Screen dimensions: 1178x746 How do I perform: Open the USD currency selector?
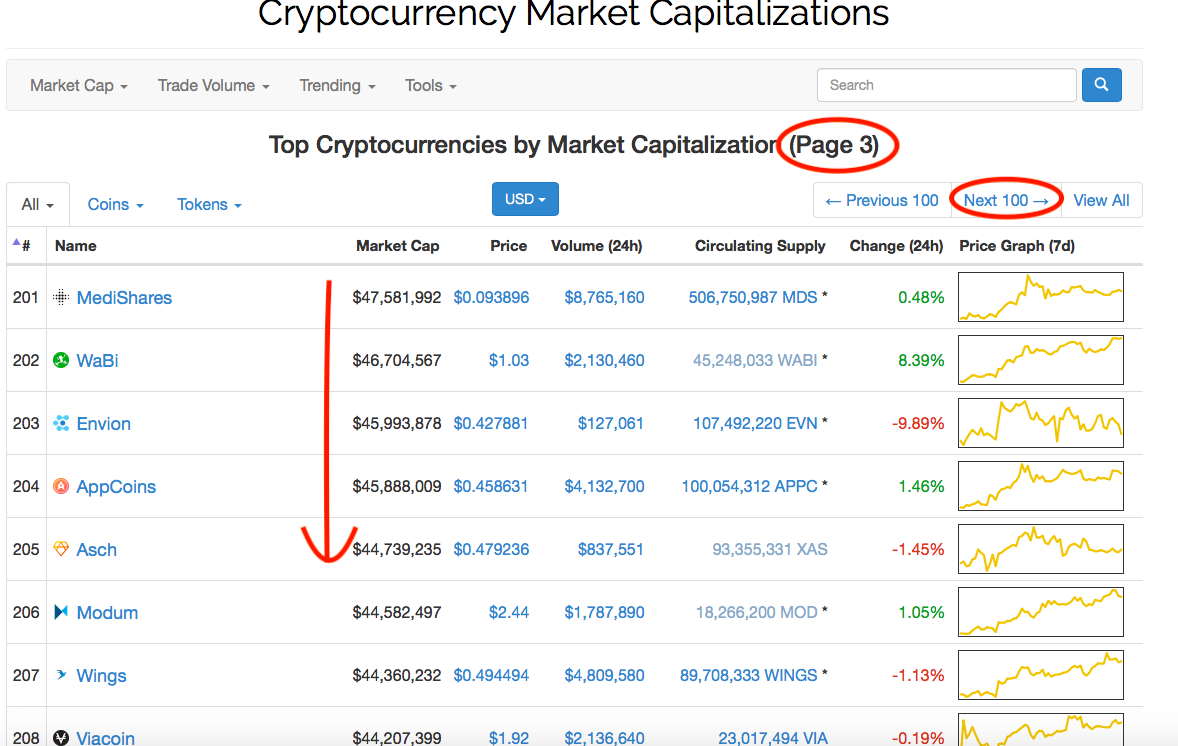tap(525, 199)
